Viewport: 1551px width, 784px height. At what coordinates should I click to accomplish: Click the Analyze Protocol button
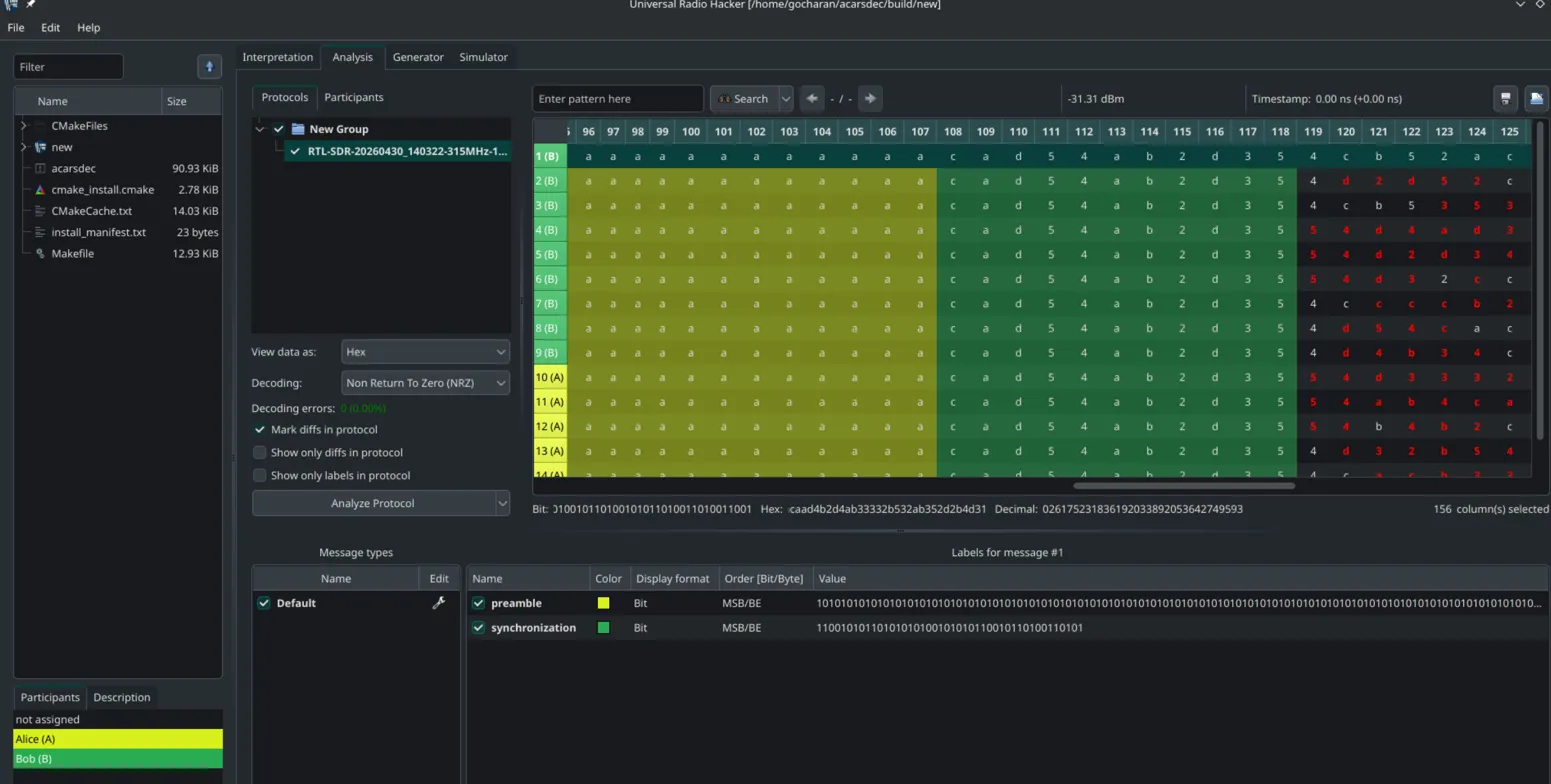pos(373,503)
